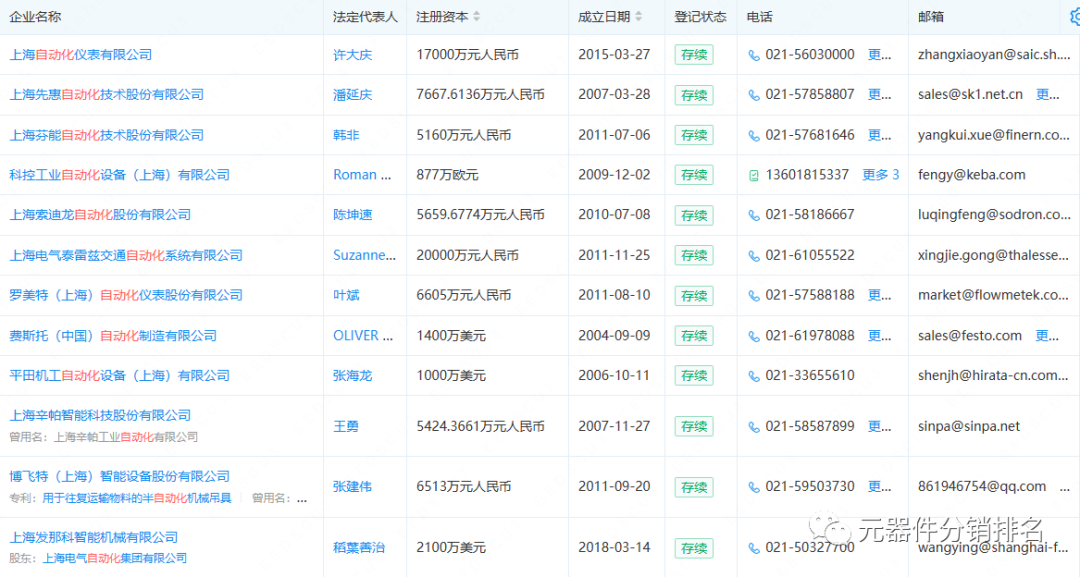This screenshot has width=1080, height=577.
Task: Open 上海辛帕智能科技股份有限公司 link
Action: pos(100,415)
